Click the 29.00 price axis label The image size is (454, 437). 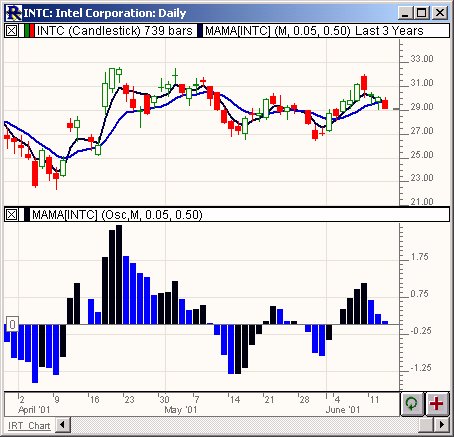click(422, 107)
